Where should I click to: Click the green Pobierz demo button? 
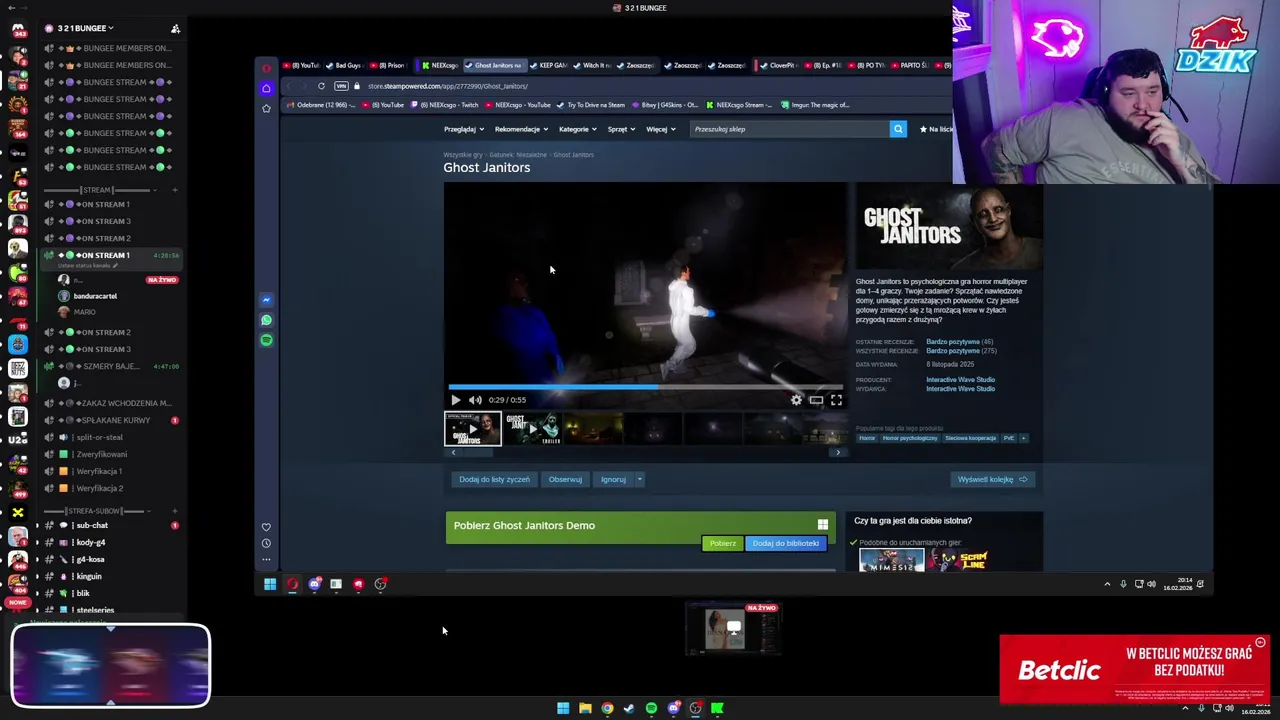click(722, 543)
